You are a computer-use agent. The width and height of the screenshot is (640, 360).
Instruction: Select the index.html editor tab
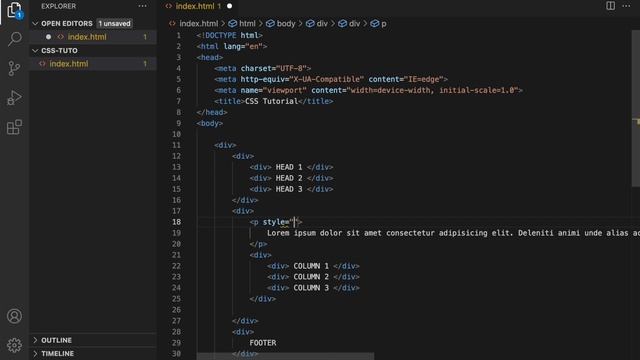click(x=198, y=6)
